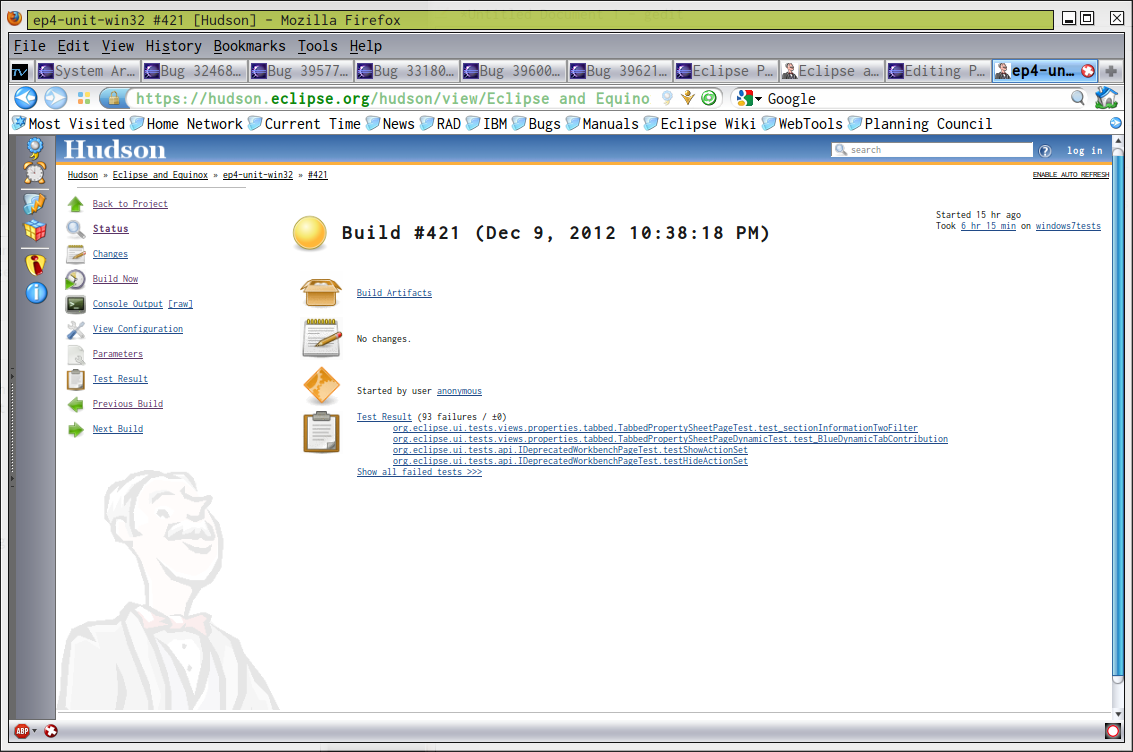
Task: Open the windows7tests node link
Action: (x=1068, y=226)
